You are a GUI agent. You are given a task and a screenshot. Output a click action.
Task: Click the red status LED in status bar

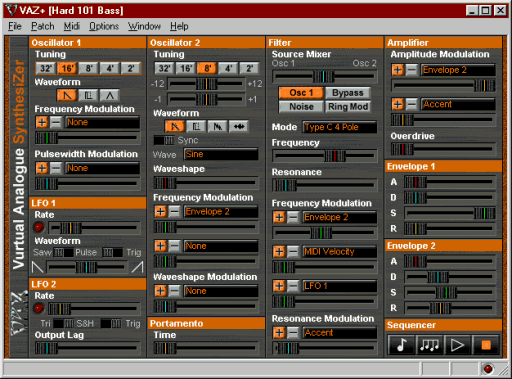[x=488, y=369]
